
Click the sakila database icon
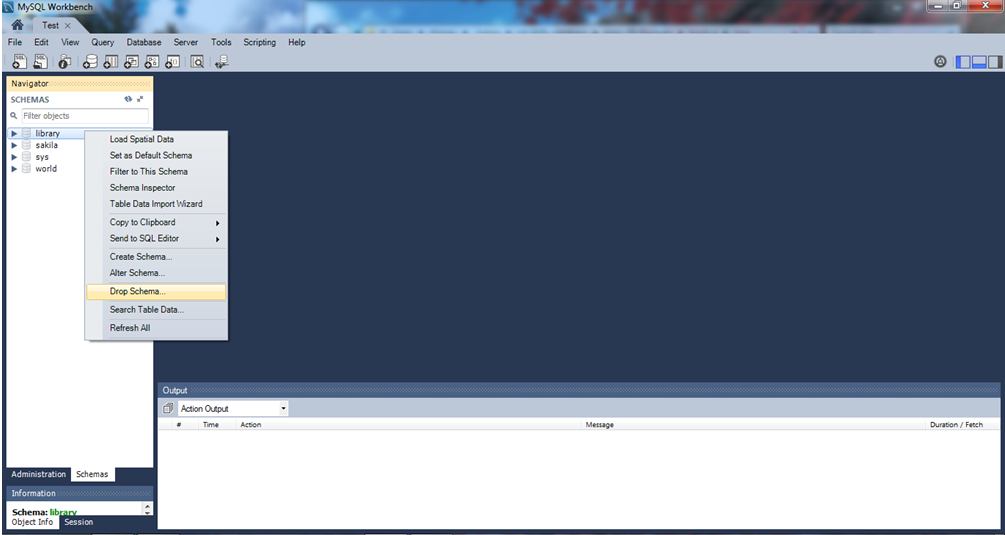point(26,145)
